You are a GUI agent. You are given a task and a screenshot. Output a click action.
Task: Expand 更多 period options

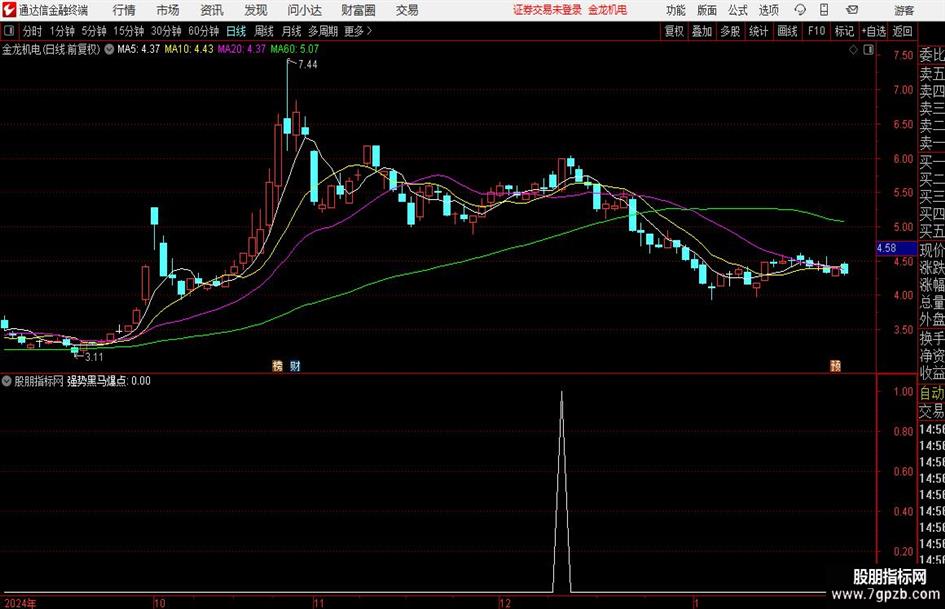357,31
